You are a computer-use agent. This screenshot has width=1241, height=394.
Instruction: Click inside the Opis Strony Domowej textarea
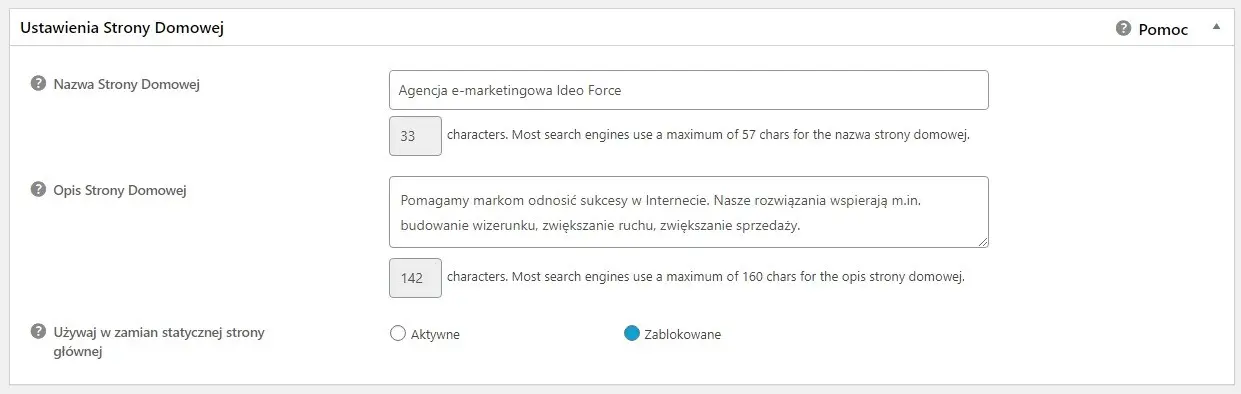pyautogui.click(x=688, y=212)
